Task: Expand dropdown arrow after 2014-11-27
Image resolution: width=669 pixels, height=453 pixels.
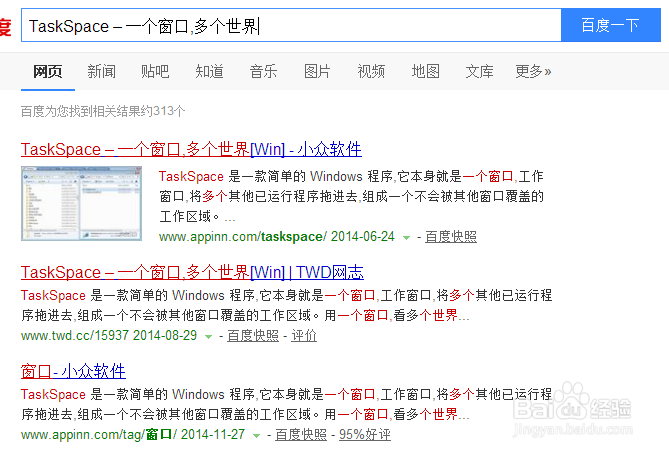Action: point(256,436)
